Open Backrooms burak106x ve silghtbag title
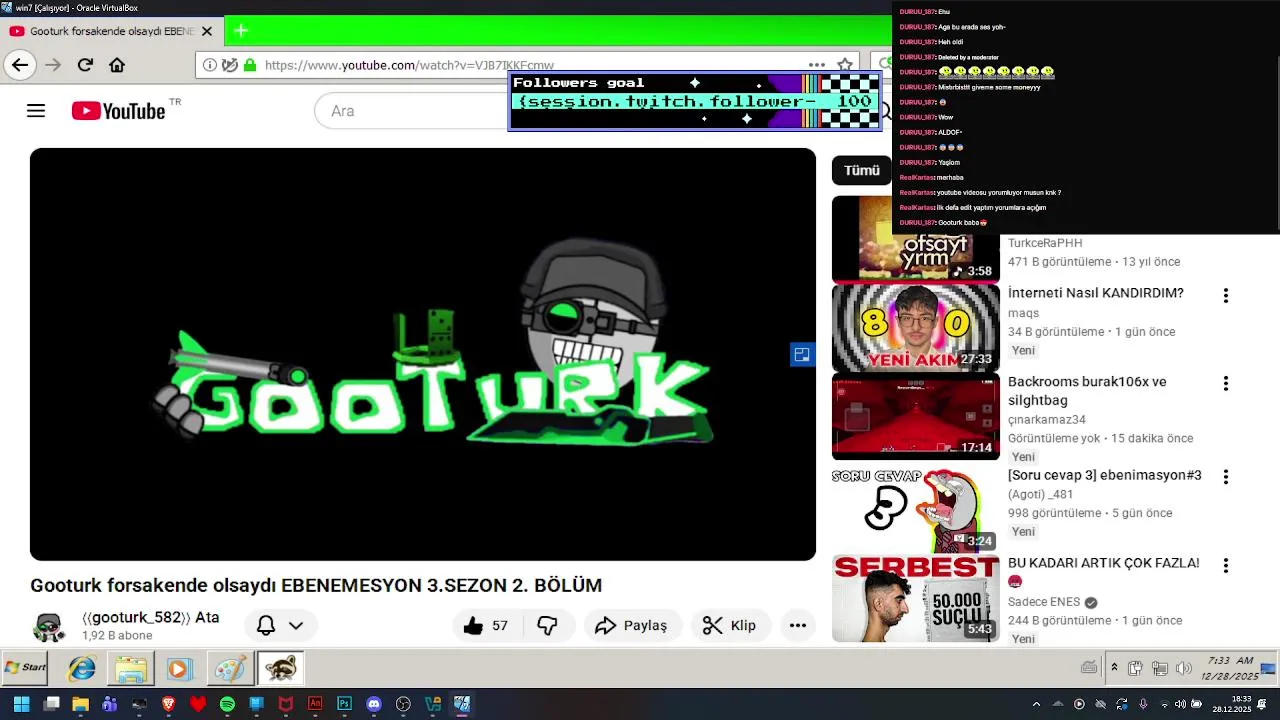The width and height of the screenshot is (1280, 720). pyautogui.click(x=1087, y=391)
